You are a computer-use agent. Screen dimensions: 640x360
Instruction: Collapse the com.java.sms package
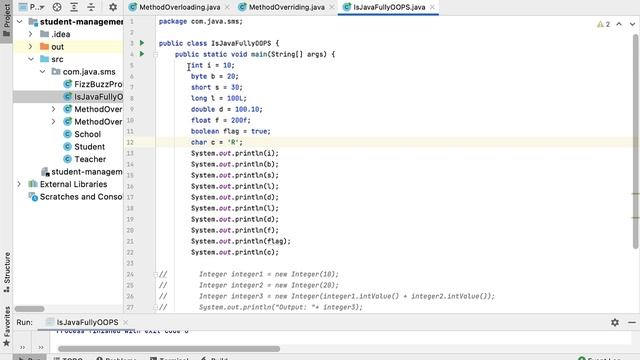pyautogui.click(x=42, y=72)
